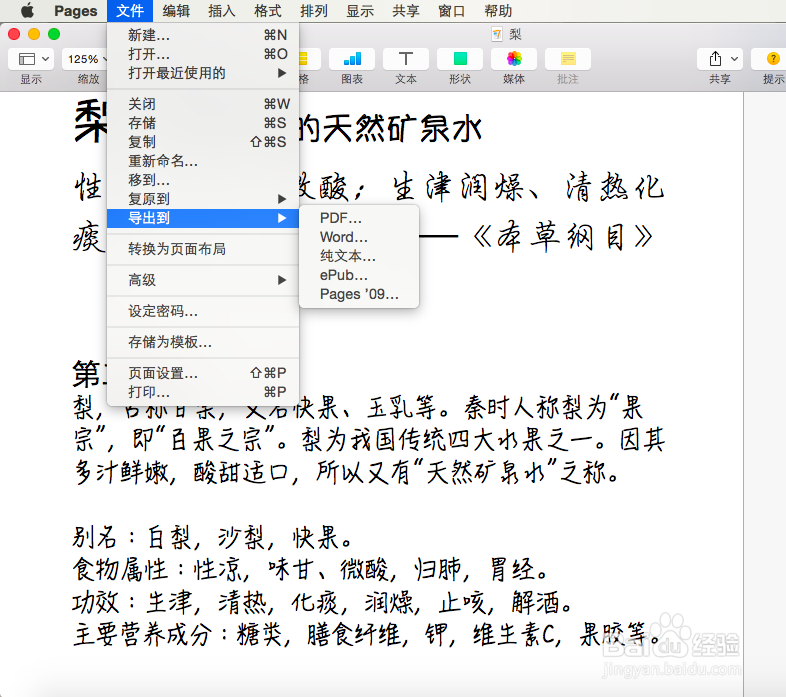Open the 排列 menu
This screenshot has width=786, height=697.
314,11
